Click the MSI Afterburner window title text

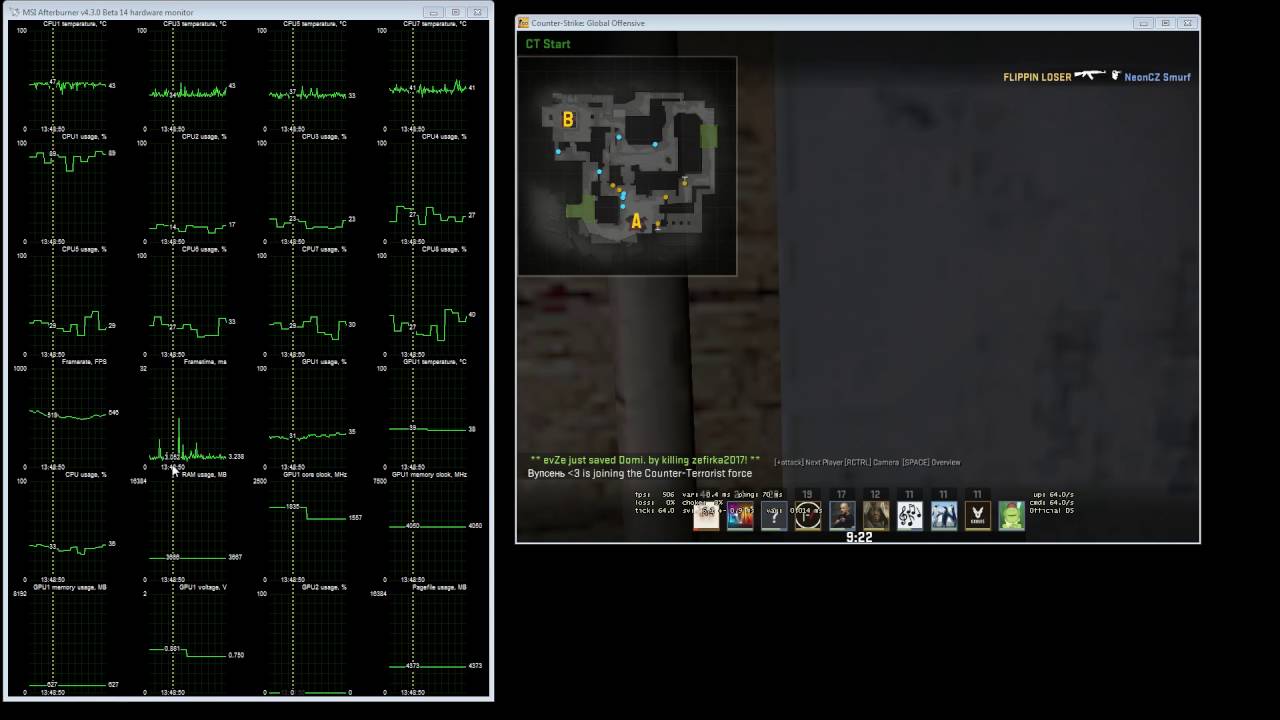[108, 12]
